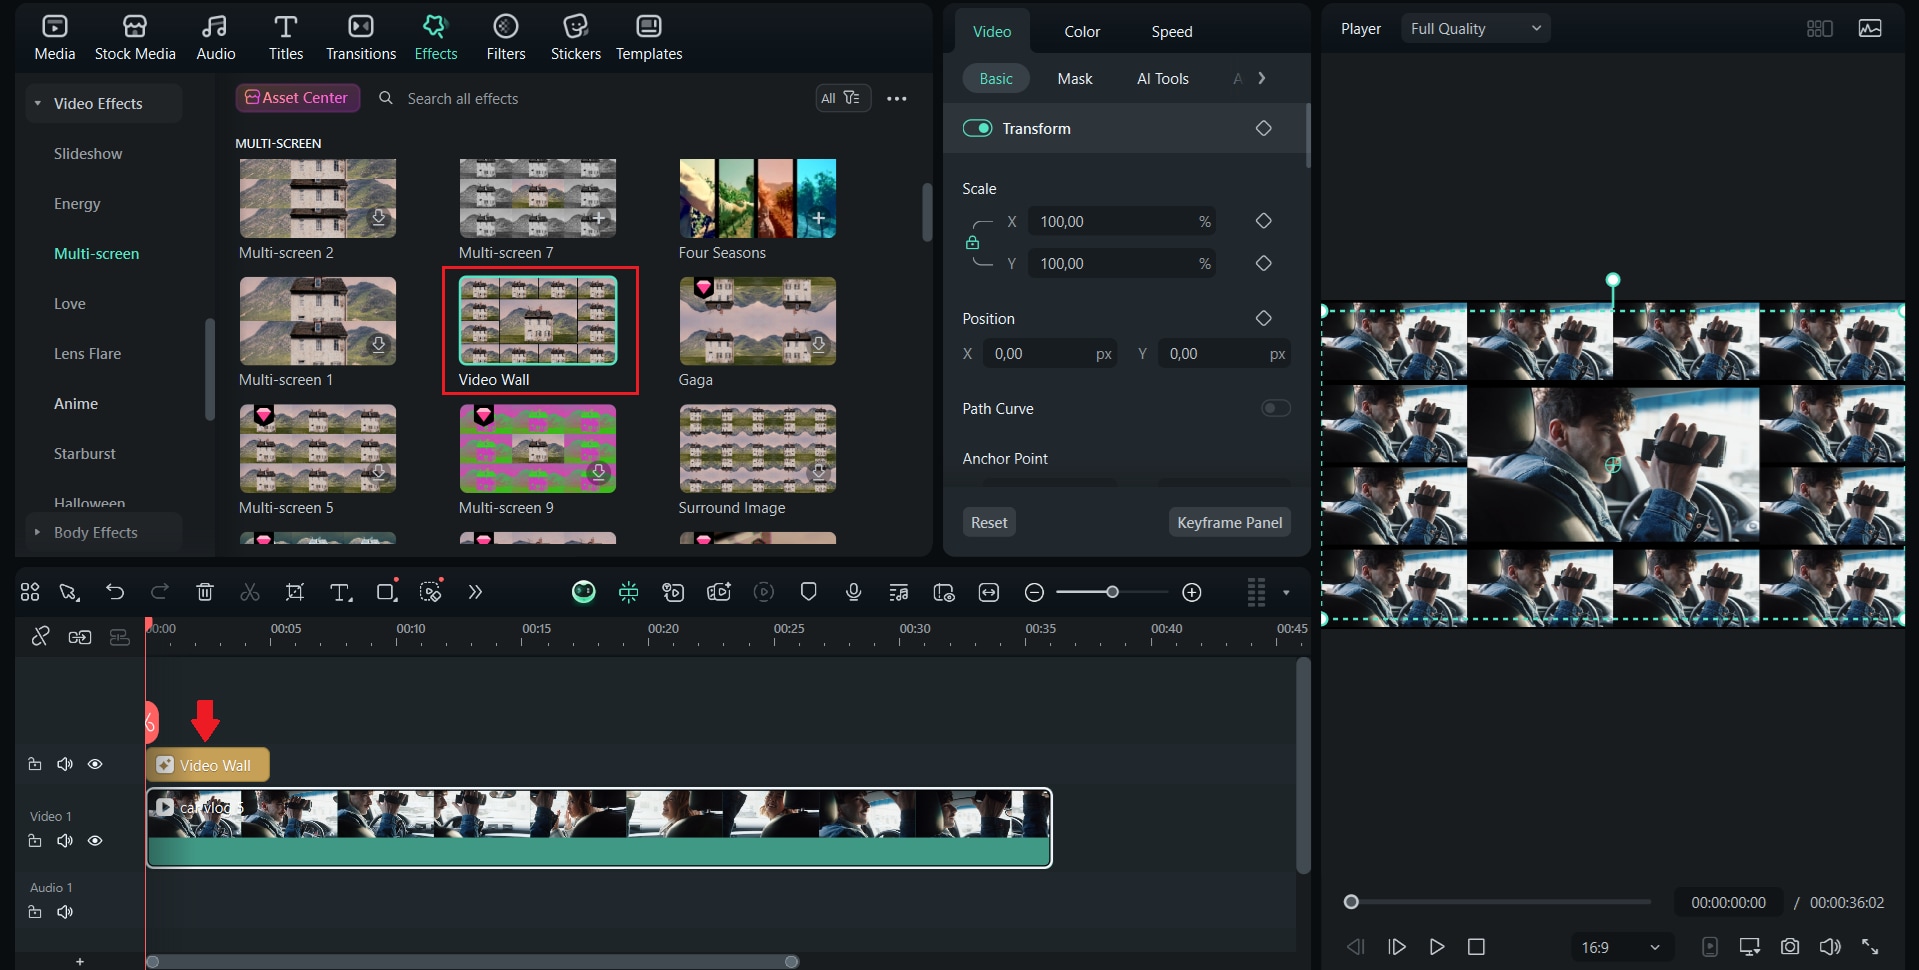Enter fullscreen player view

(1870, 946)
